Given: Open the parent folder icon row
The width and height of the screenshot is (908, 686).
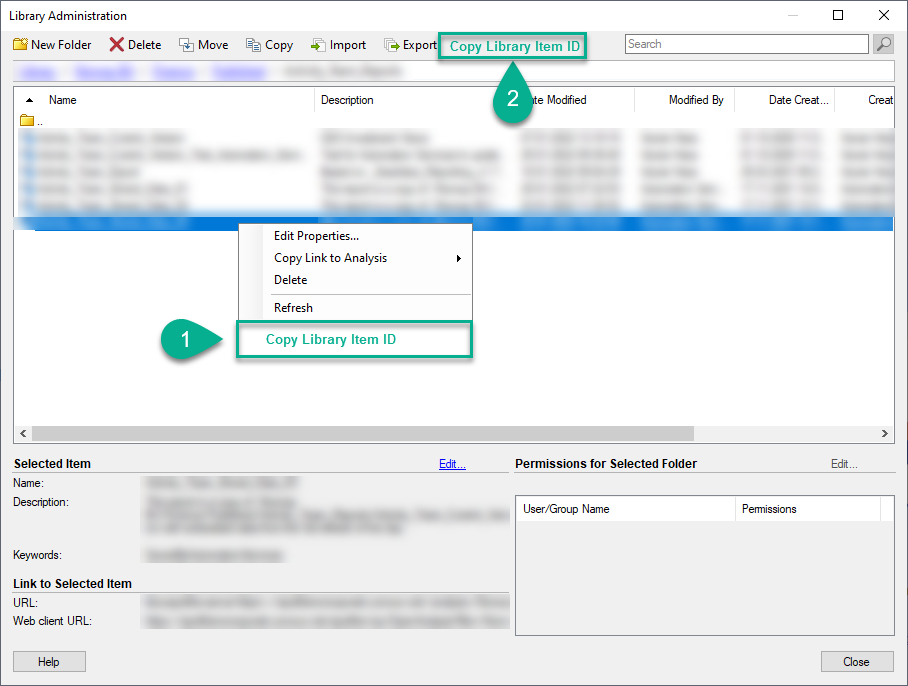Looking at the screenshot, I should 27,121.
